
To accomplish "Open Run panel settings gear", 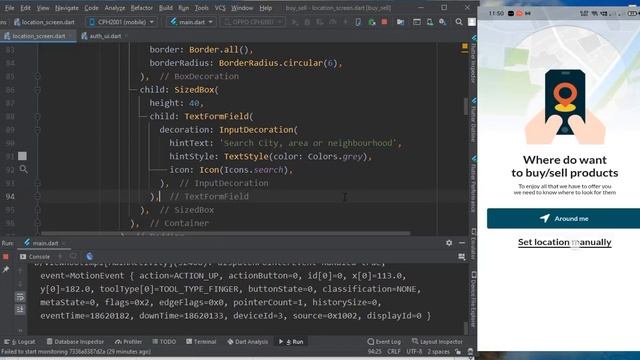I will pos(449,243).
